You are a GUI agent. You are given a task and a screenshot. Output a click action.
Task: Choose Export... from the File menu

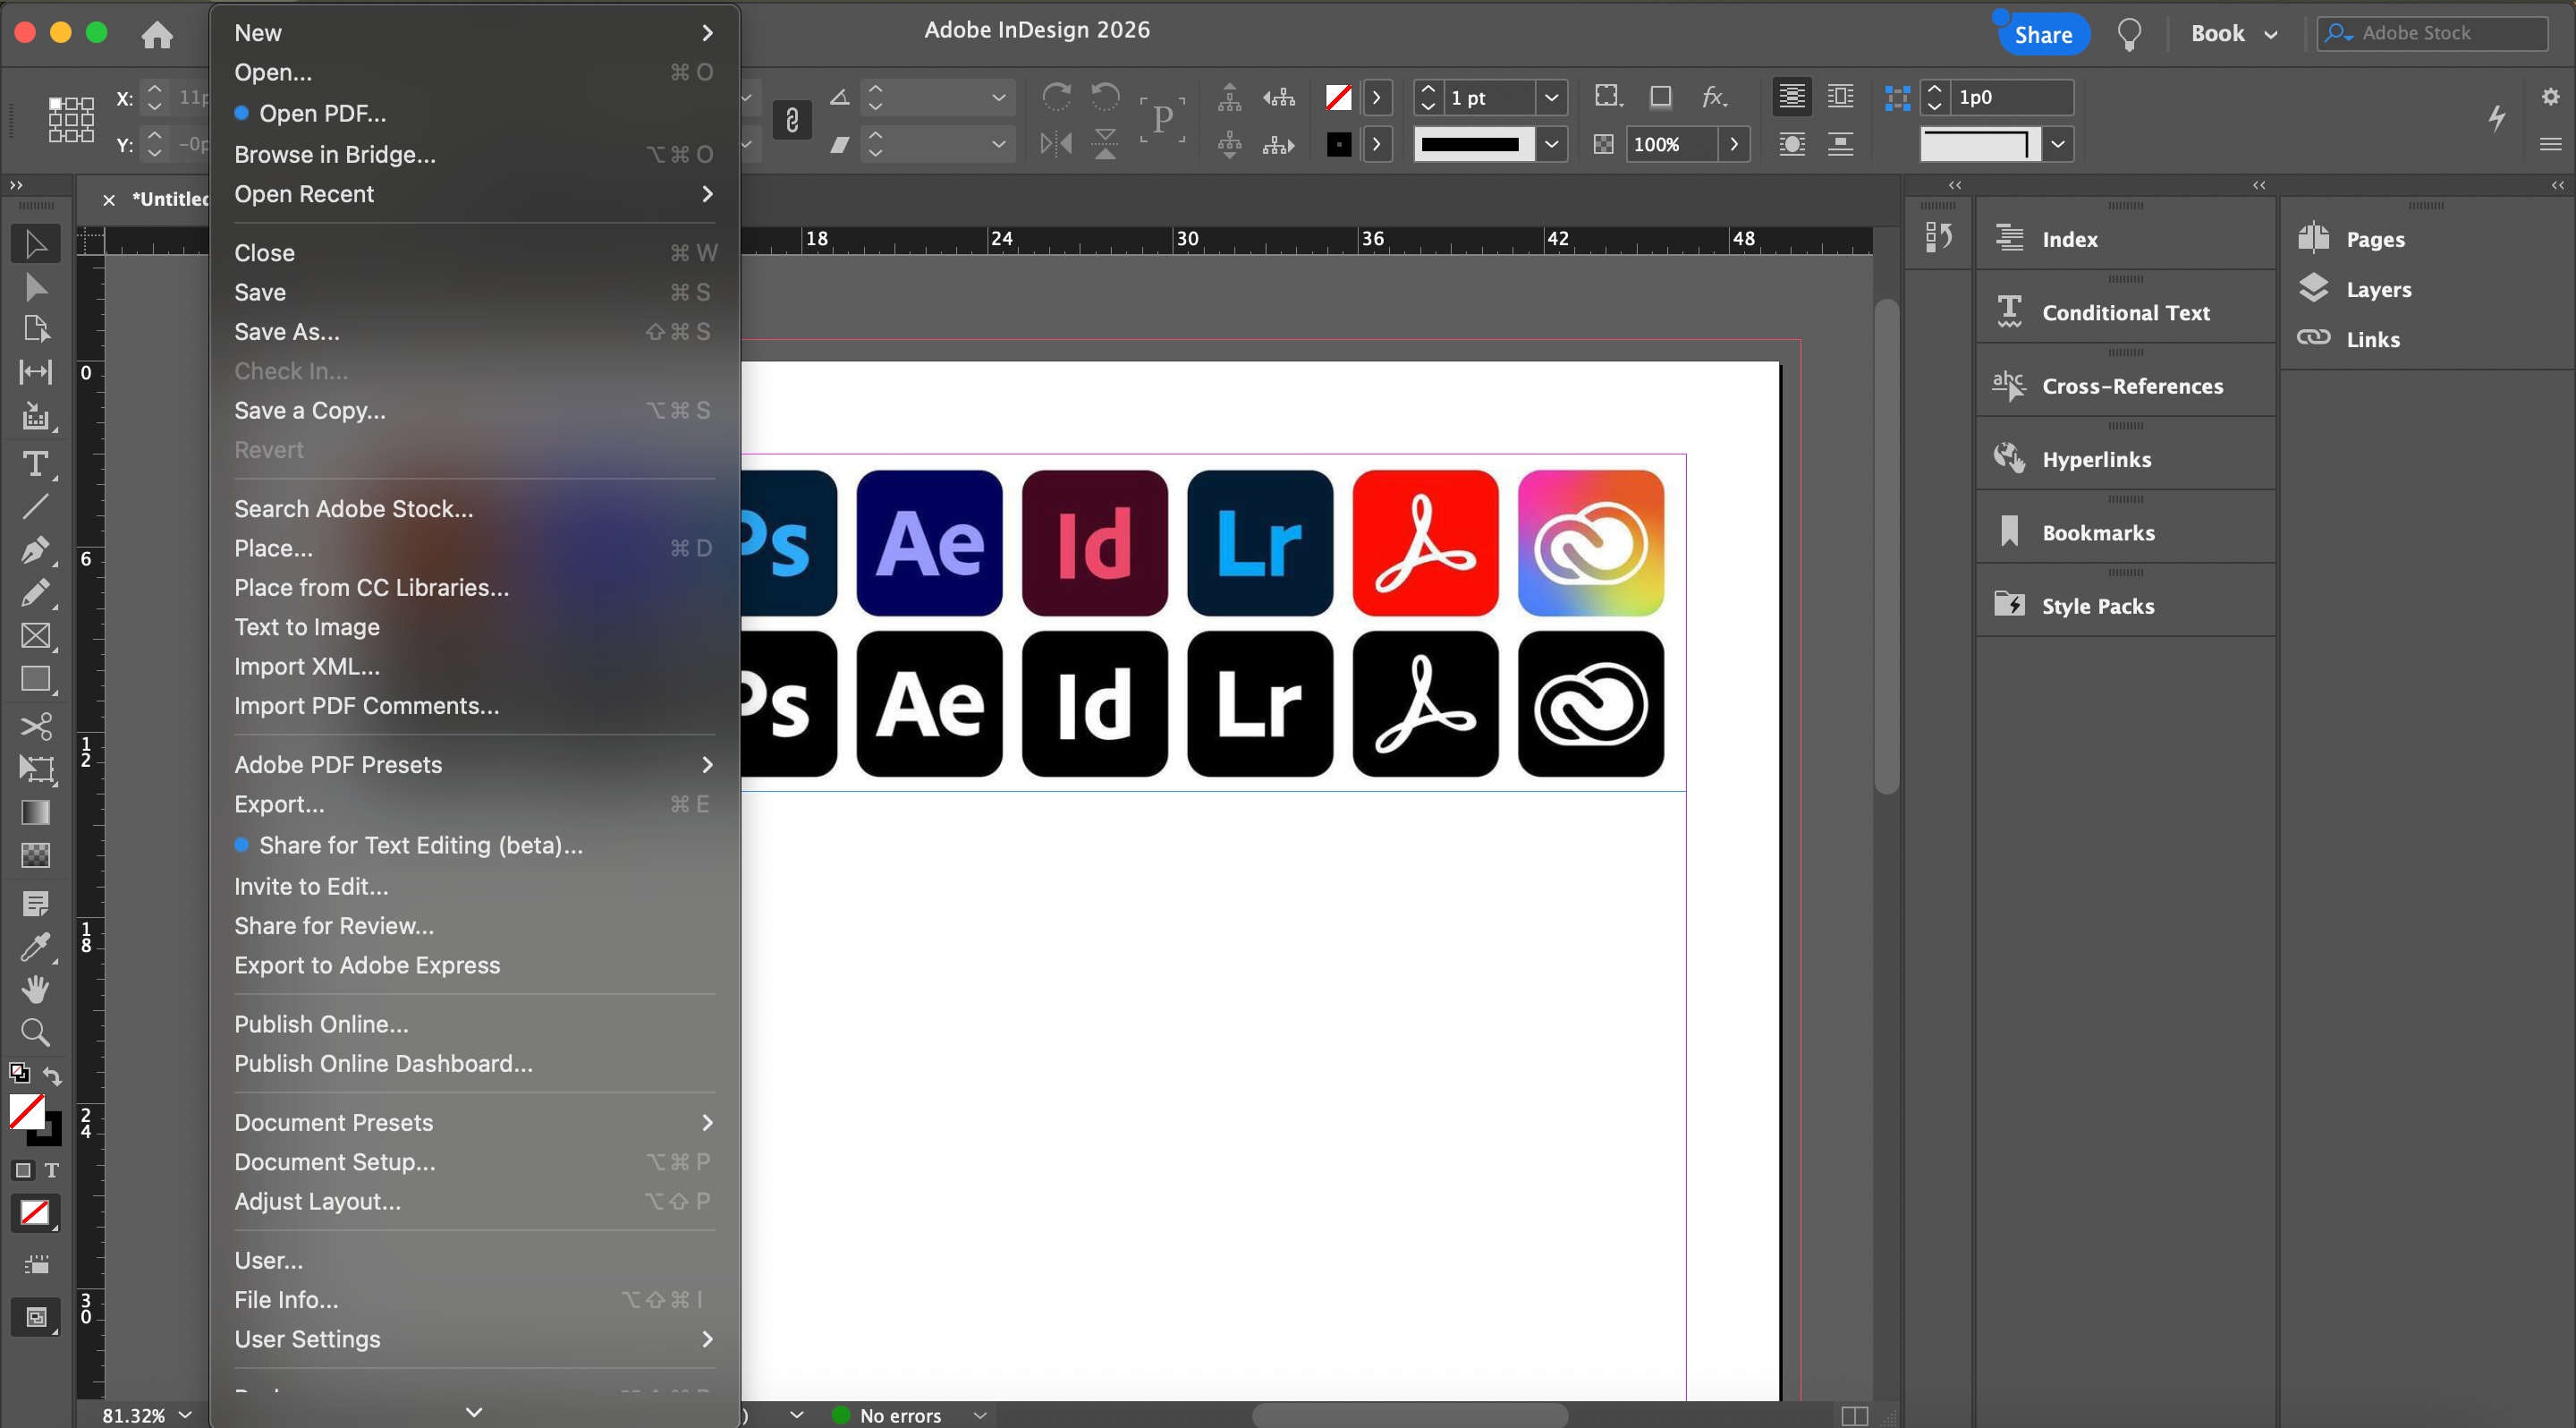click(x=279, y=804)
